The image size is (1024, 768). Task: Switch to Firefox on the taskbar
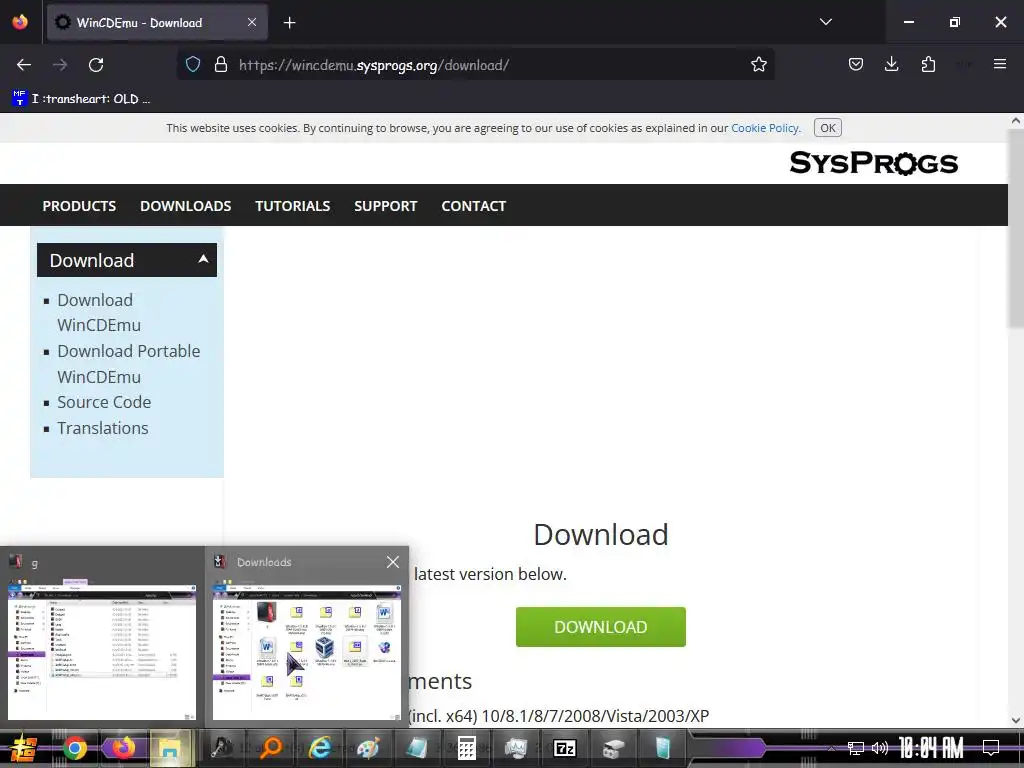(x=122, y=748)
